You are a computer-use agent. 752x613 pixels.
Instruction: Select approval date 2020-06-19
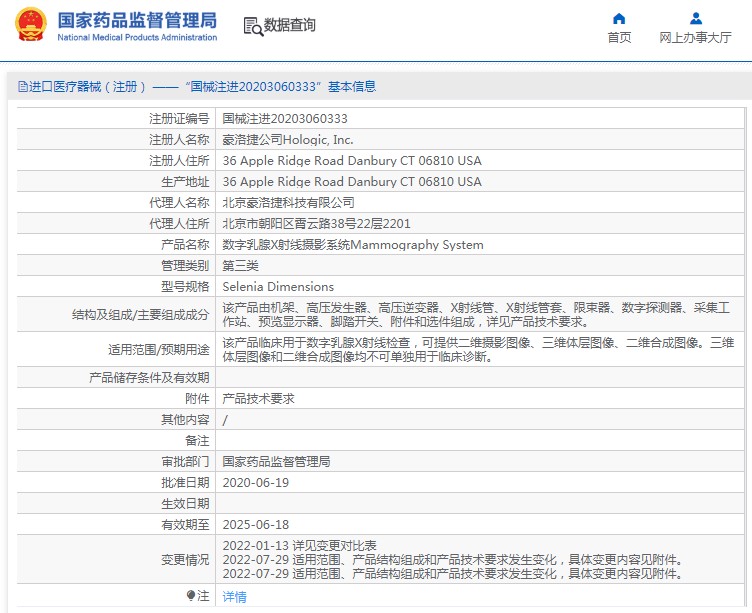(x=256, y=483)
